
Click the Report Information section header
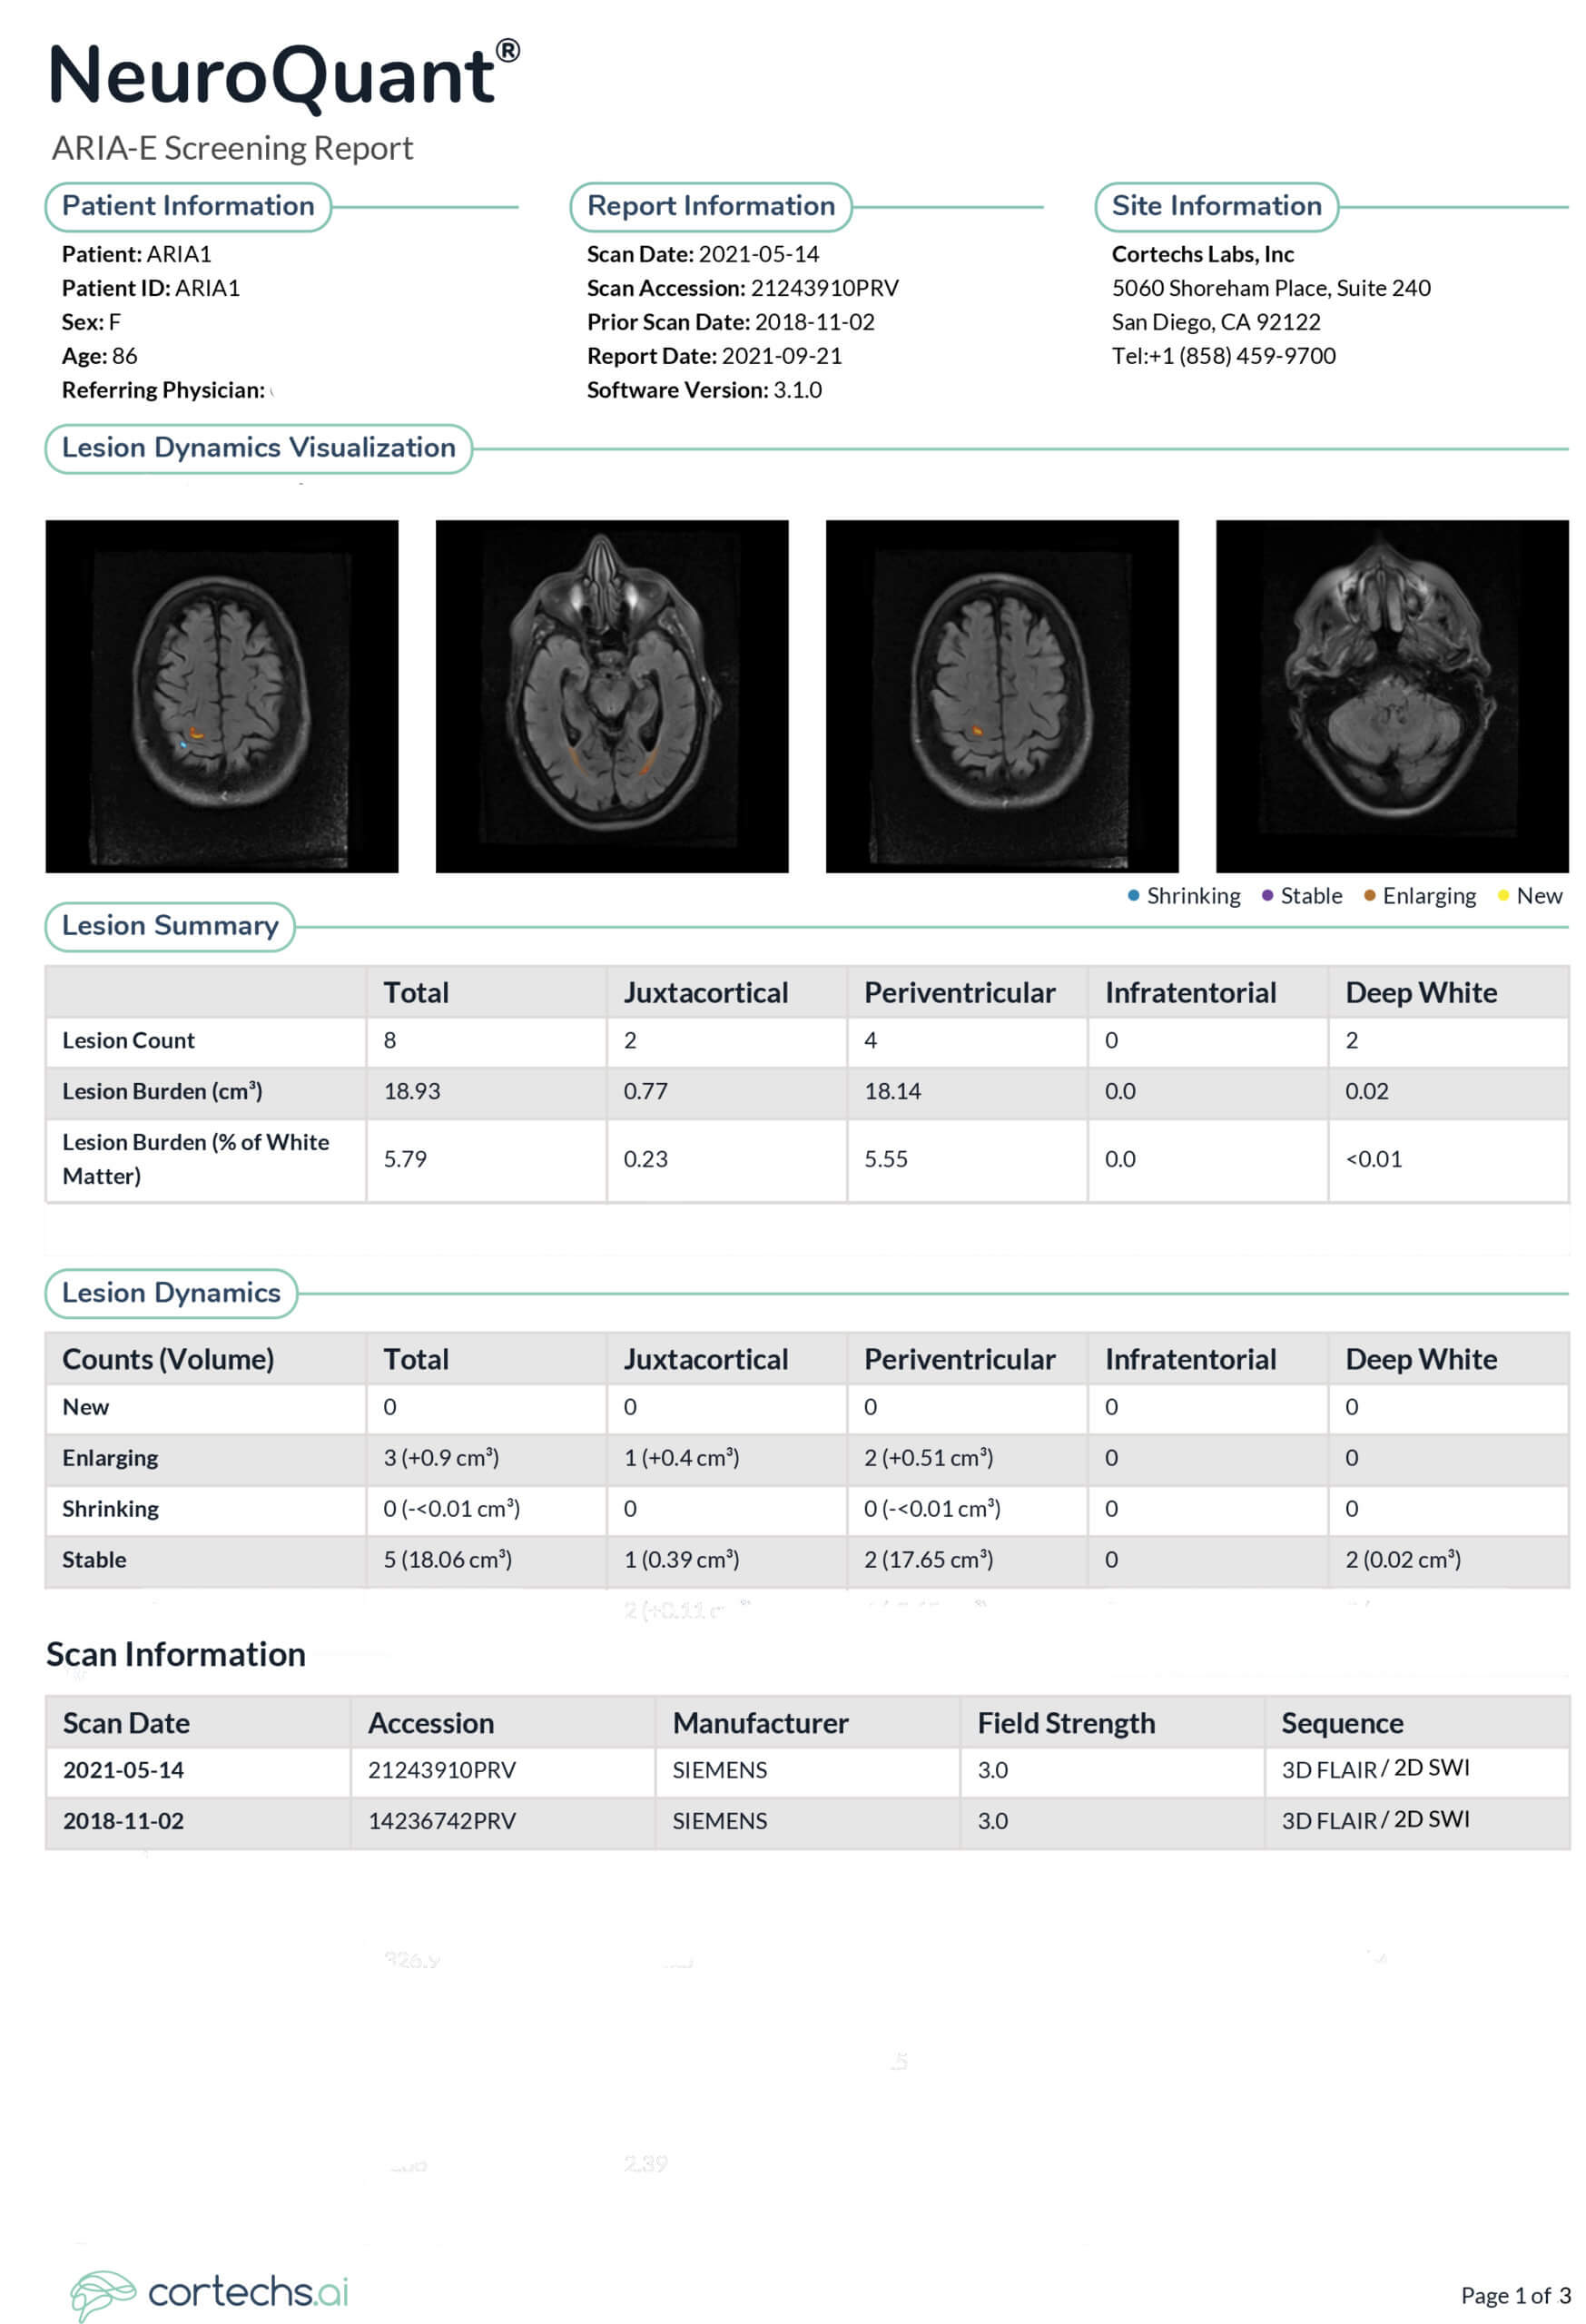click(x=711, y=206)
